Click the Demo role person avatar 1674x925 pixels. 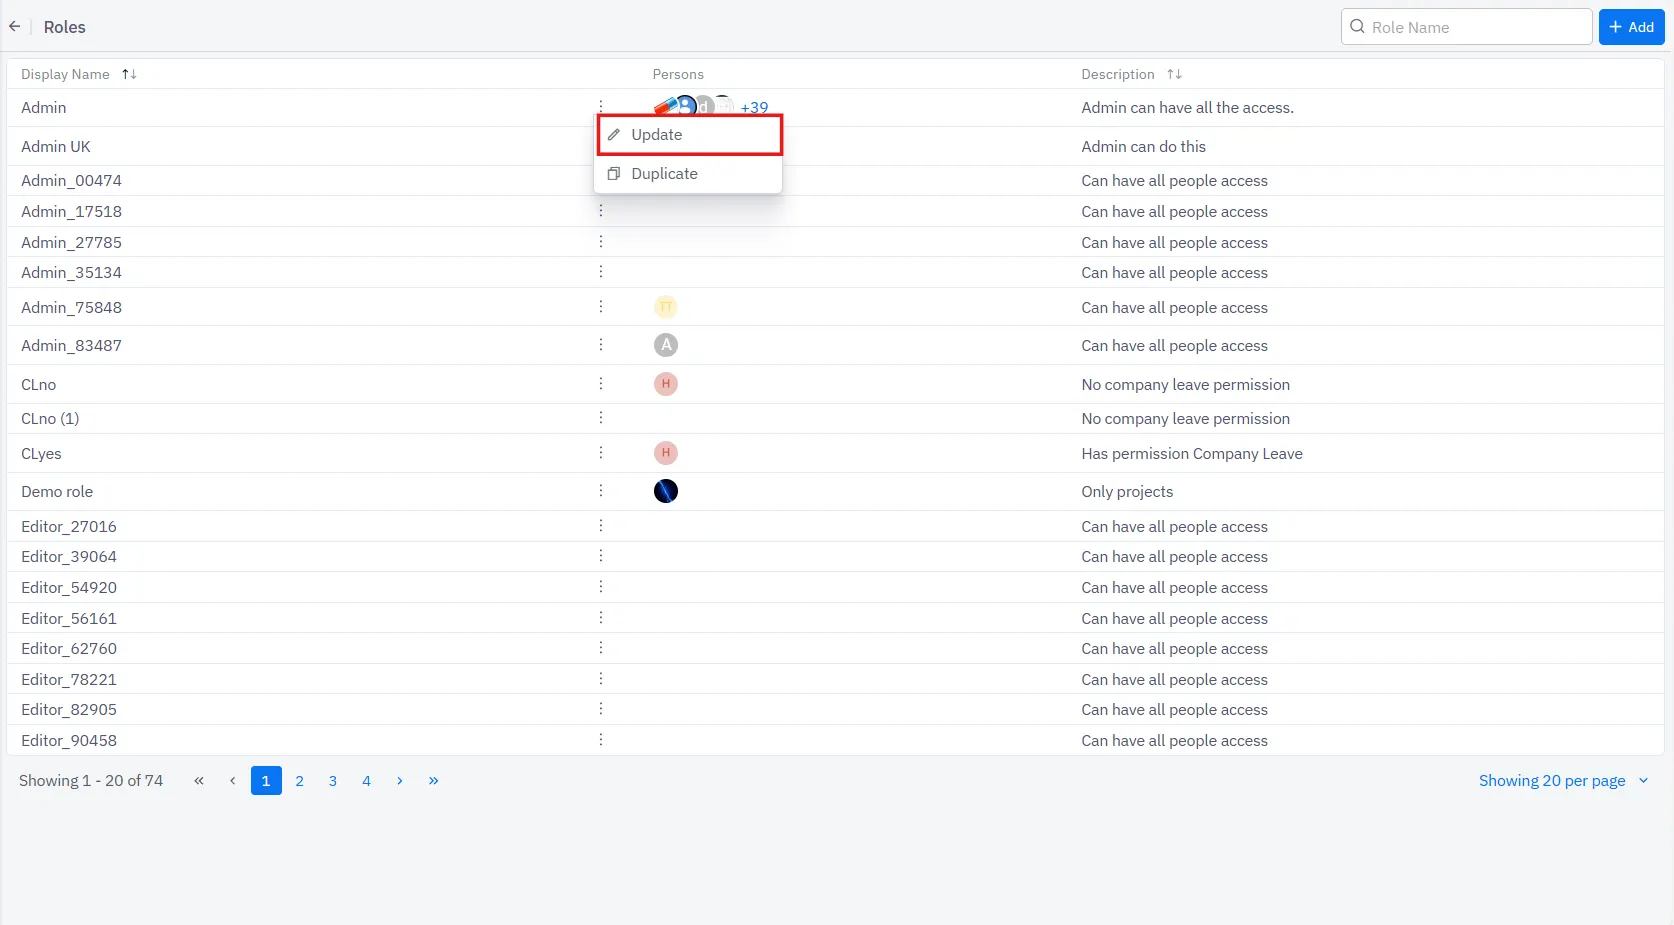pyautogui.click(x=666, y=491)
